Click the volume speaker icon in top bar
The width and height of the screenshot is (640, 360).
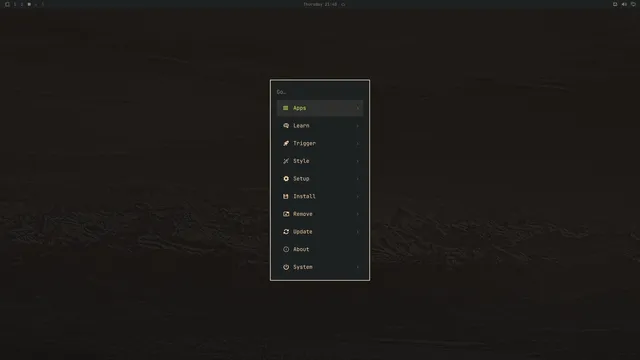click(624, 4)
